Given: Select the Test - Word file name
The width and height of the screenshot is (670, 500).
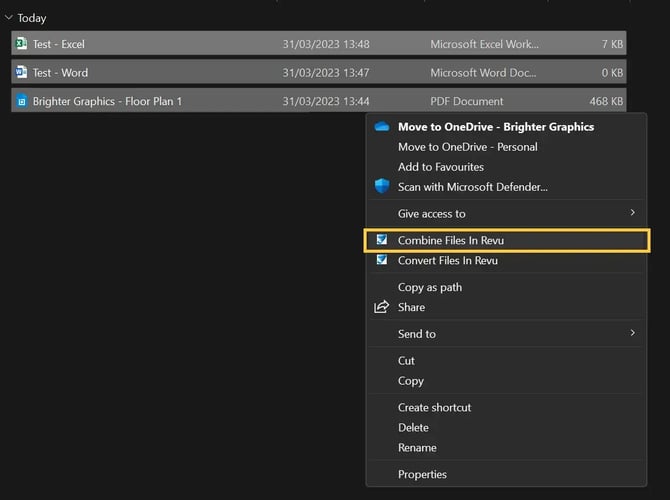Looking at the screenshot, I should 60,73.
